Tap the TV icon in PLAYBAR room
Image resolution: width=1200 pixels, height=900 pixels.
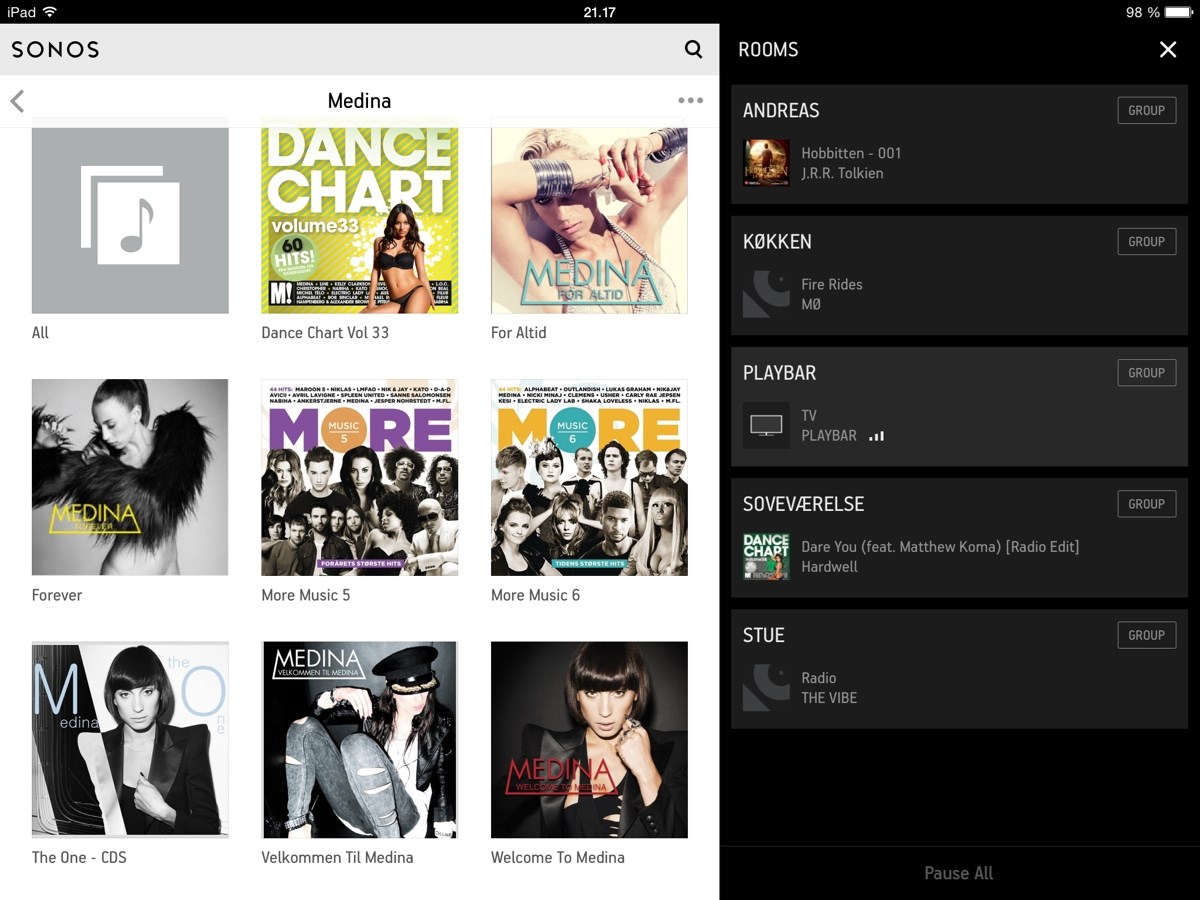pyautogui.click(x=766, y=425)
